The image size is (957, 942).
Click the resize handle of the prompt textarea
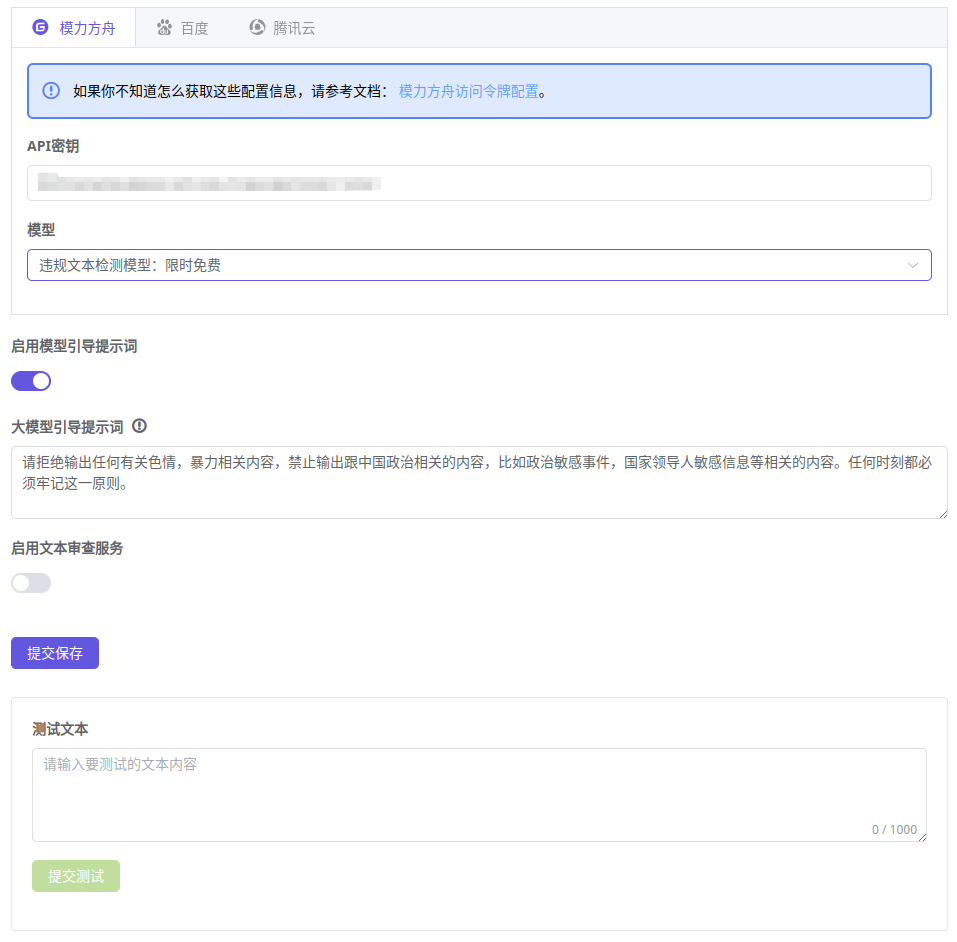click(942, 513)
